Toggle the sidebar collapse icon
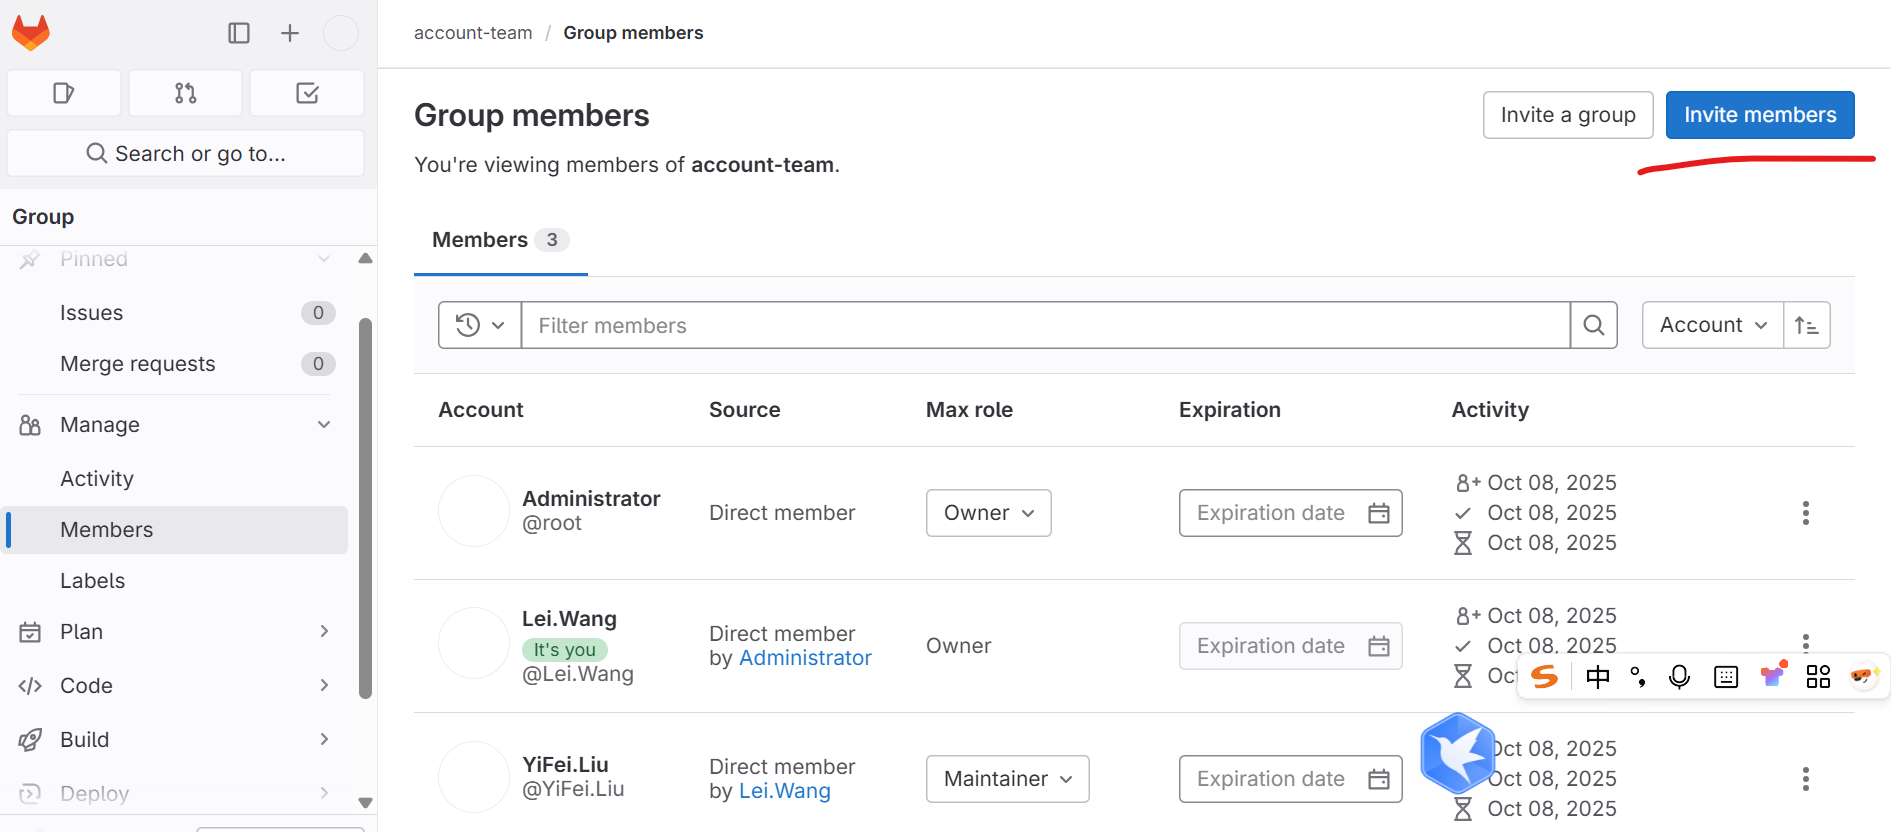 pyautogui.click(x=239, y=33)
